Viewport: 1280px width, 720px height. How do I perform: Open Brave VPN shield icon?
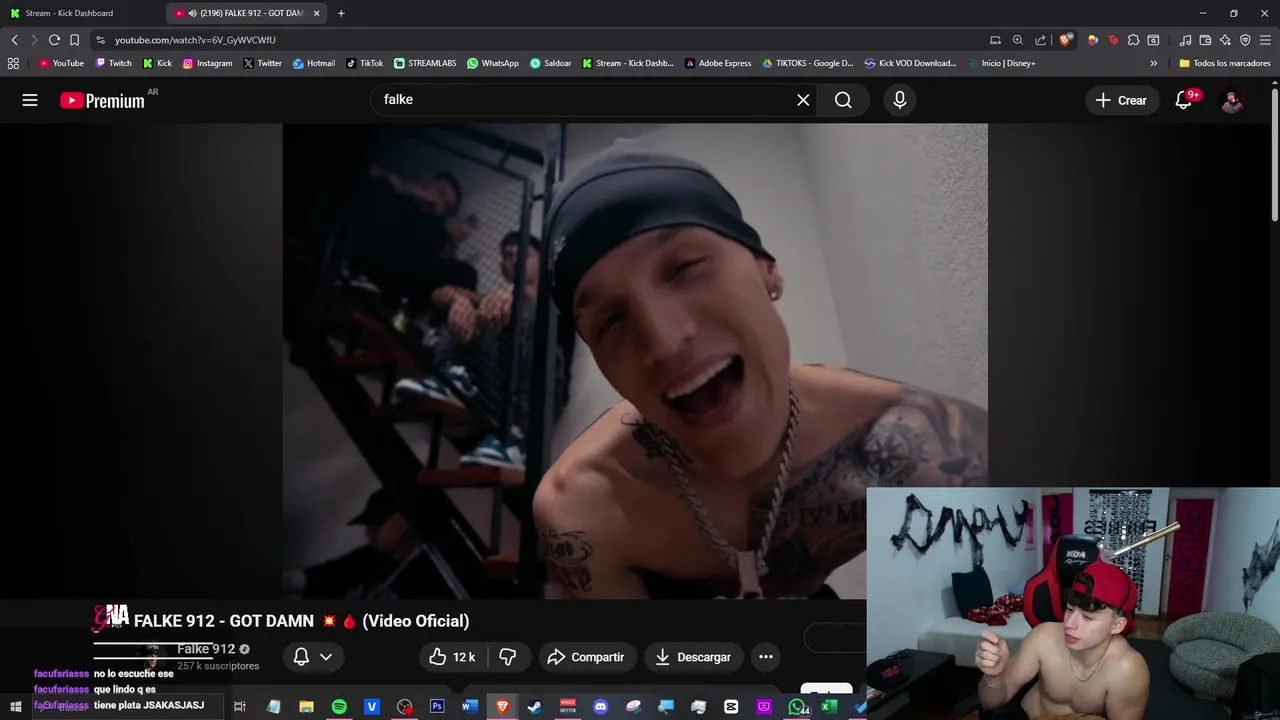coord(1245,40)
